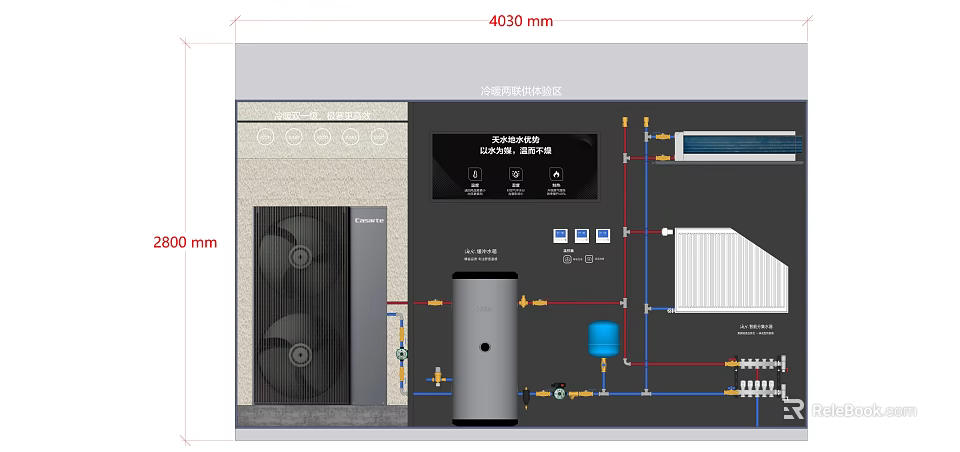Screen dimensions: 960x452
Task: Click the 4030 mm width dimension label
Action: click(x=521, y=21)
